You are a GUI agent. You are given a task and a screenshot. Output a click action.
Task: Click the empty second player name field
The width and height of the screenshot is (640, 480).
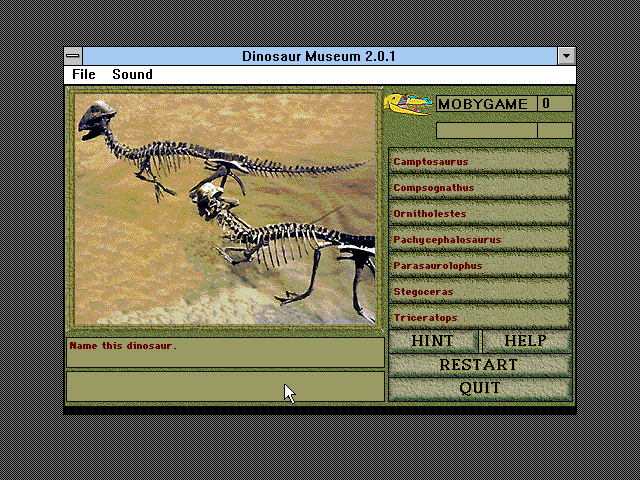pyautogui.click(x=486, y=130)
